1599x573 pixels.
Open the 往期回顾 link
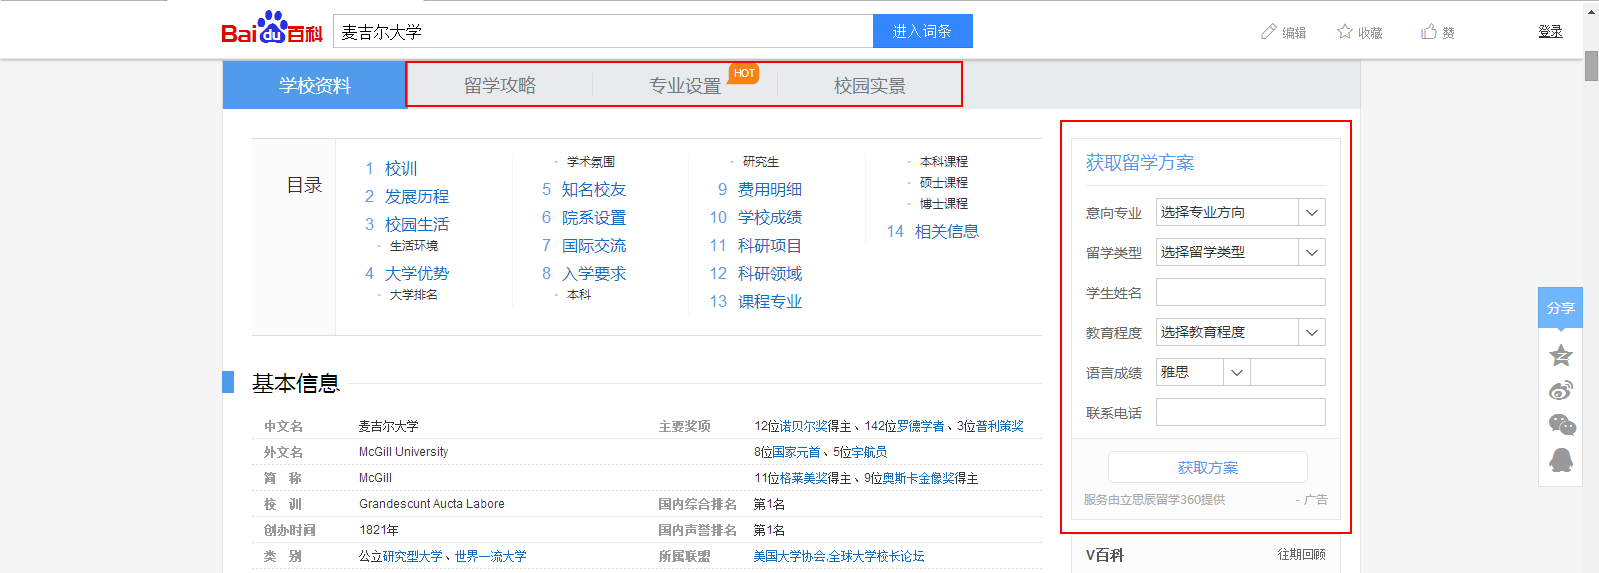point(1301,554)
